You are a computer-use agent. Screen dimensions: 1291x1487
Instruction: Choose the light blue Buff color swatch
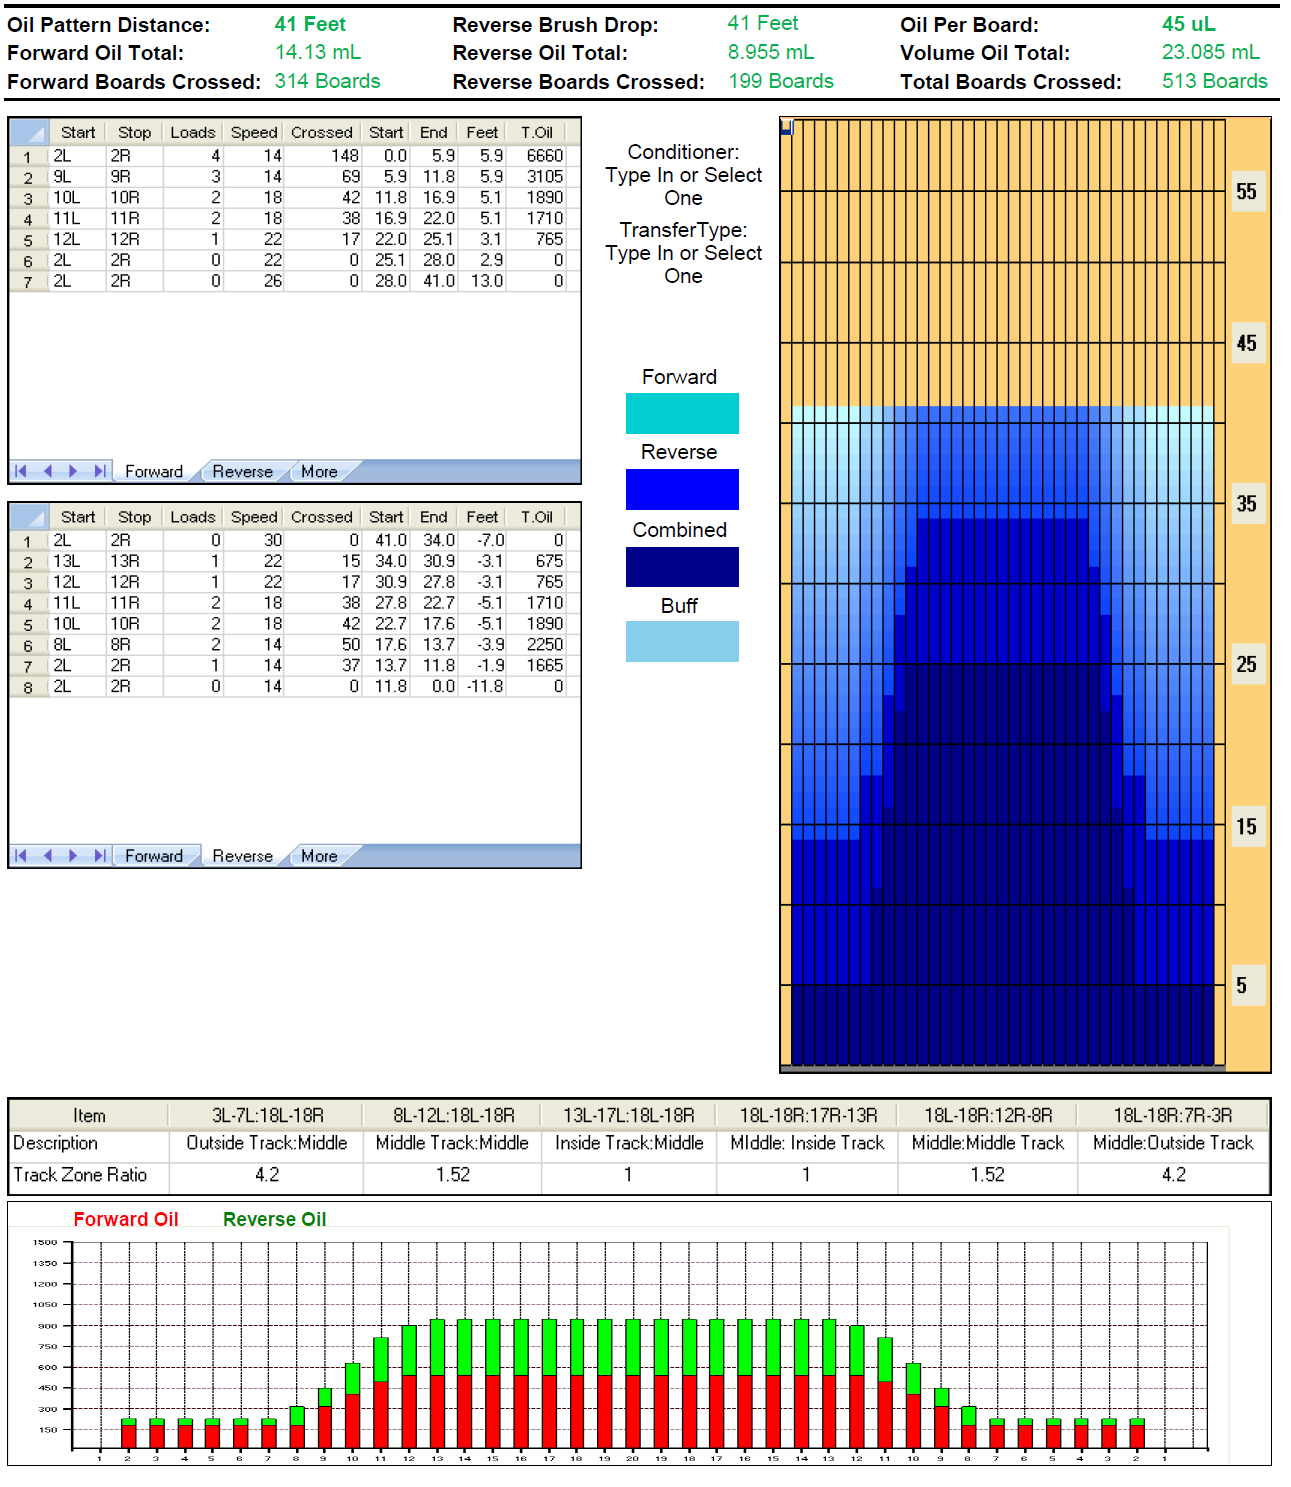click(x=682, y=642)
